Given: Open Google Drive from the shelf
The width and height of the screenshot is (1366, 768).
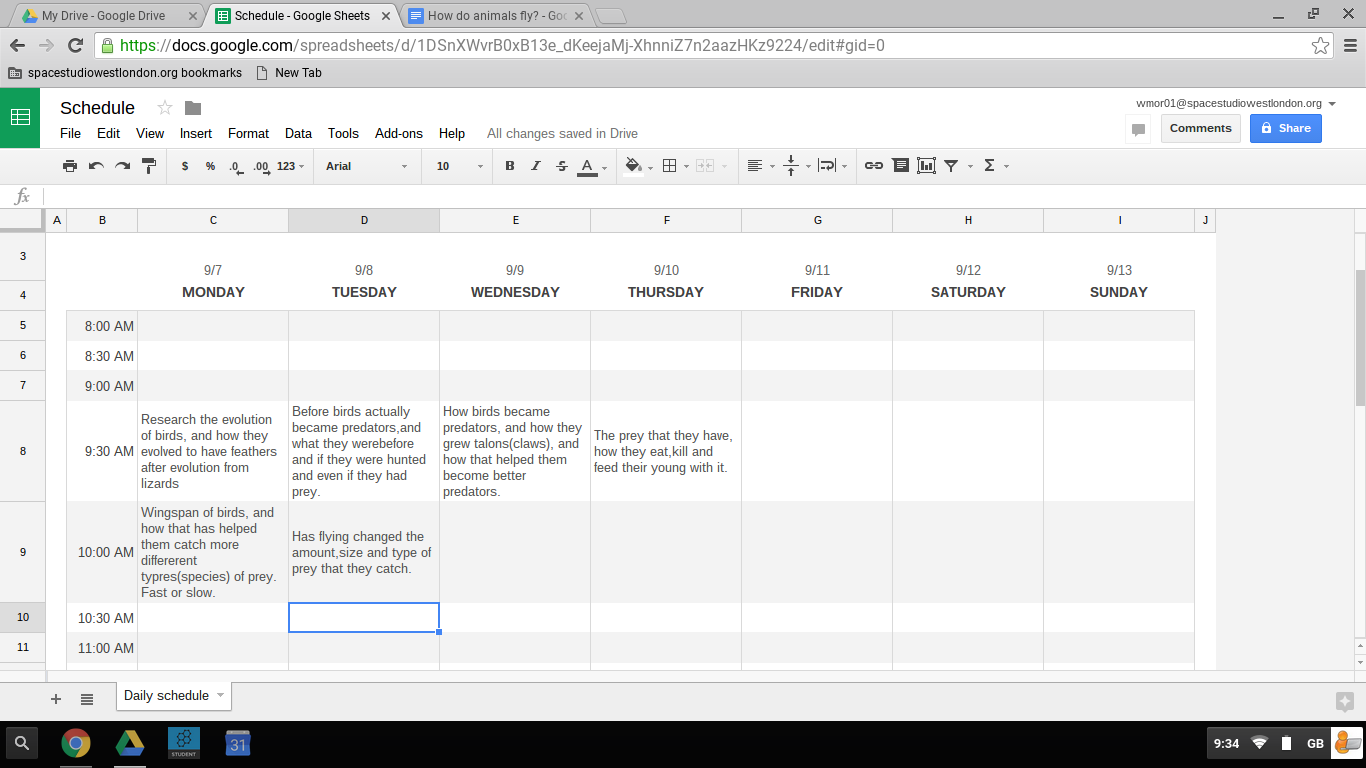Looking at the screenshot, I should [129, 743].
